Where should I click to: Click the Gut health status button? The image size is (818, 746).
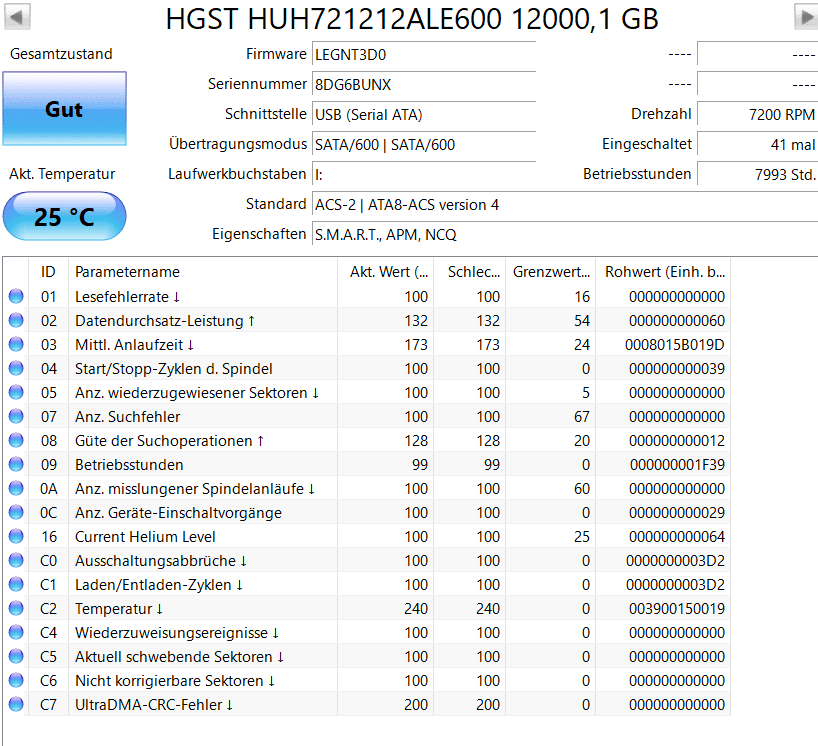click(x=64, y=109)
